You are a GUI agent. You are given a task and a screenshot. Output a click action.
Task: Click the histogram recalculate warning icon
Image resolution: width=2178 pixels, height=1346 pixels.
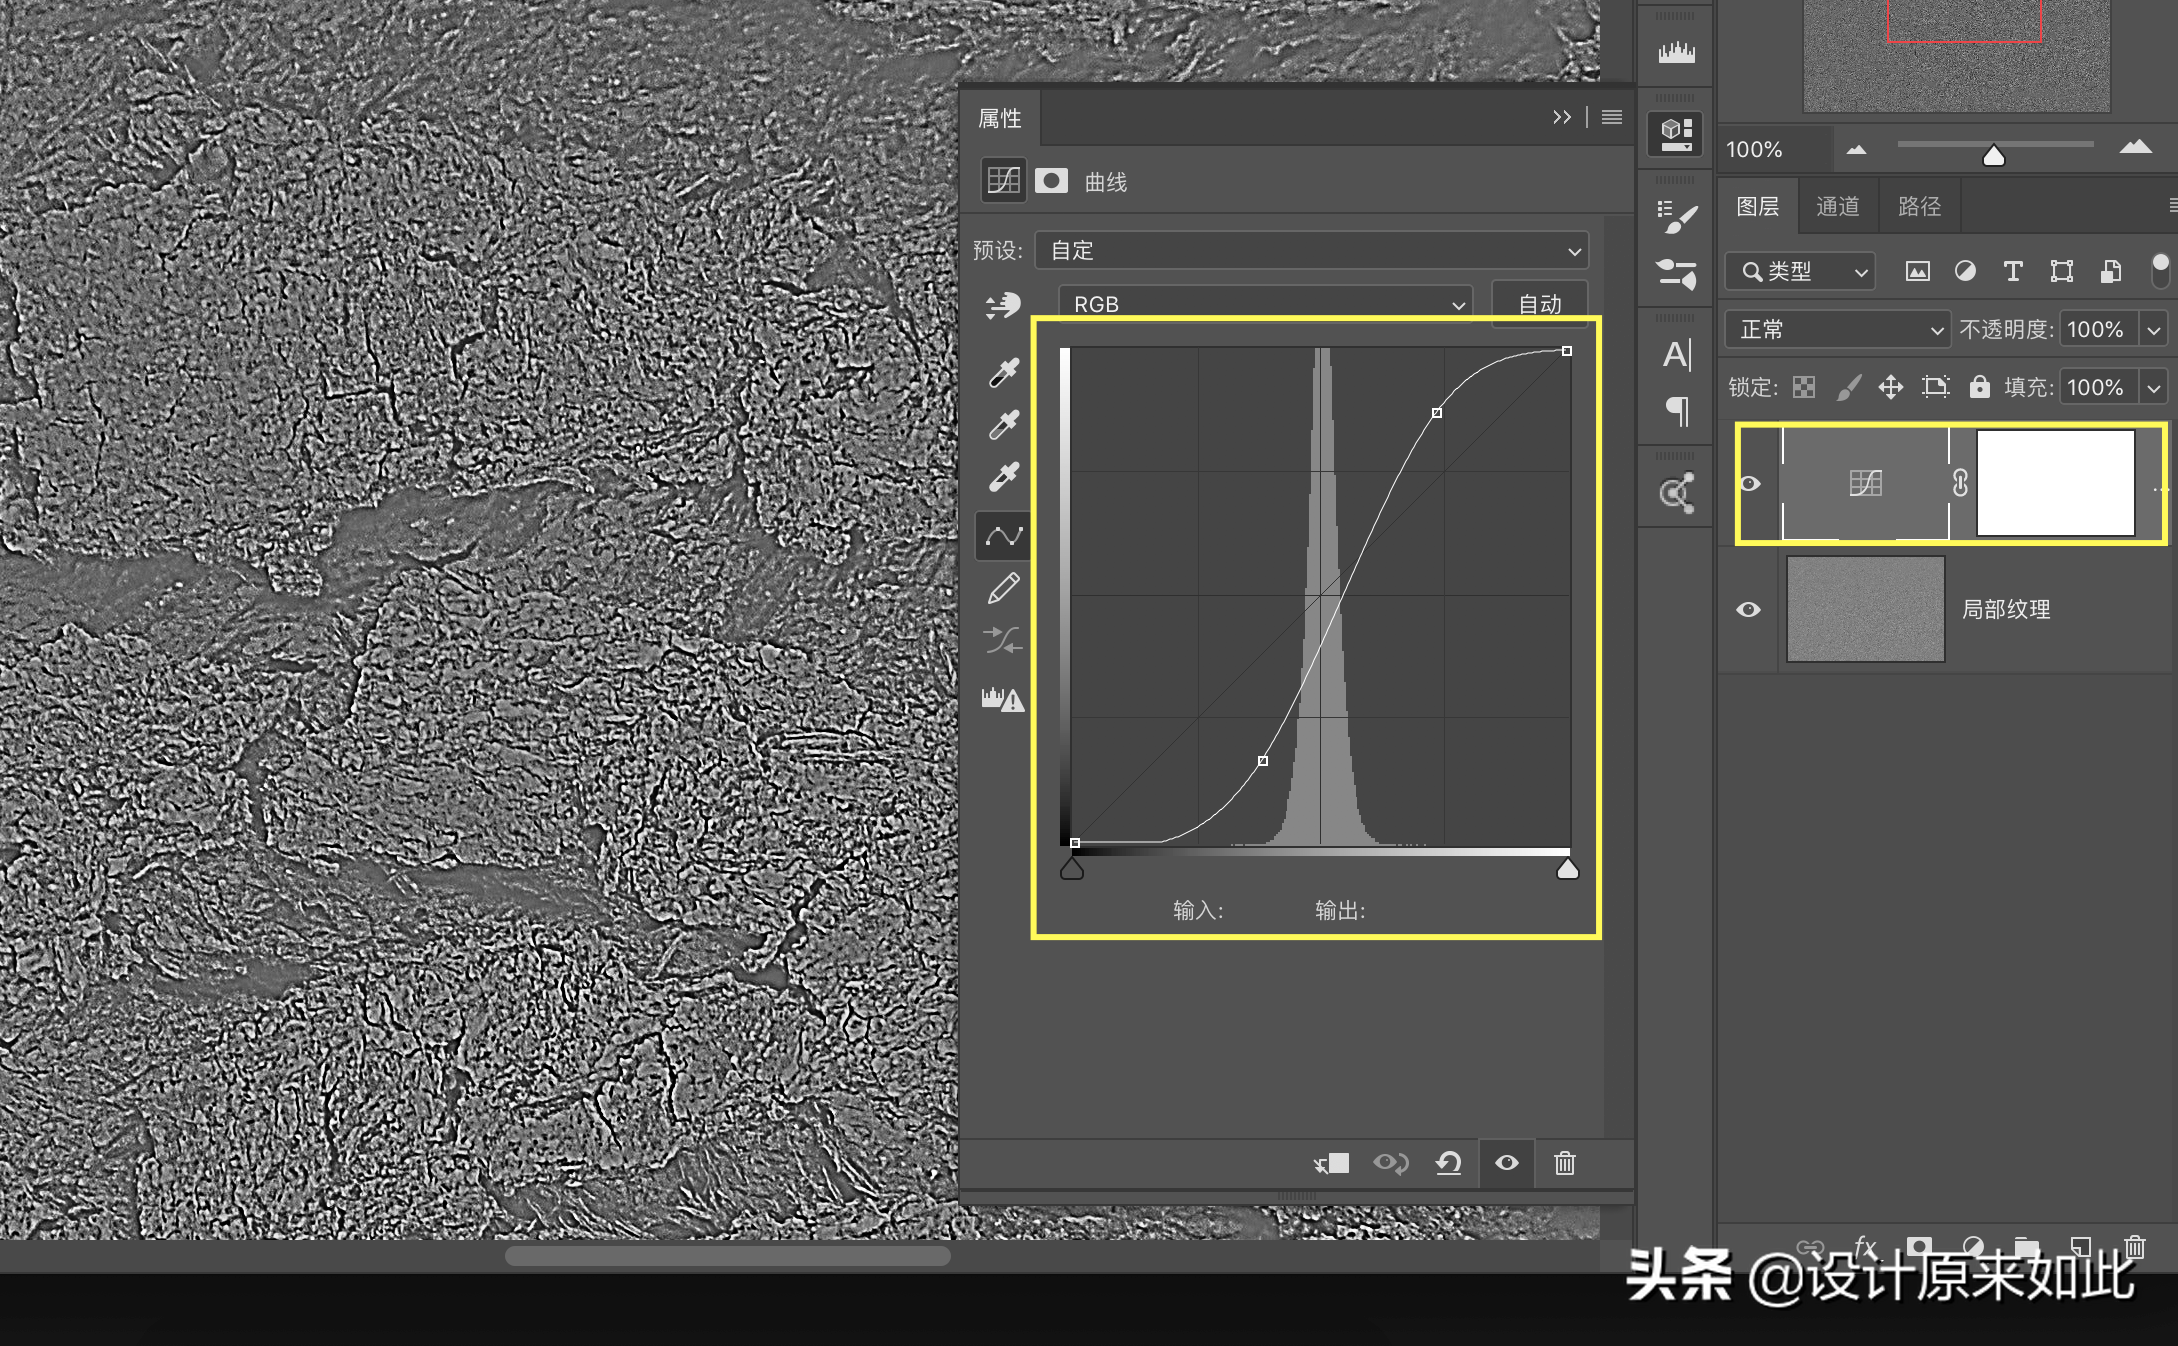point(1003,699)
